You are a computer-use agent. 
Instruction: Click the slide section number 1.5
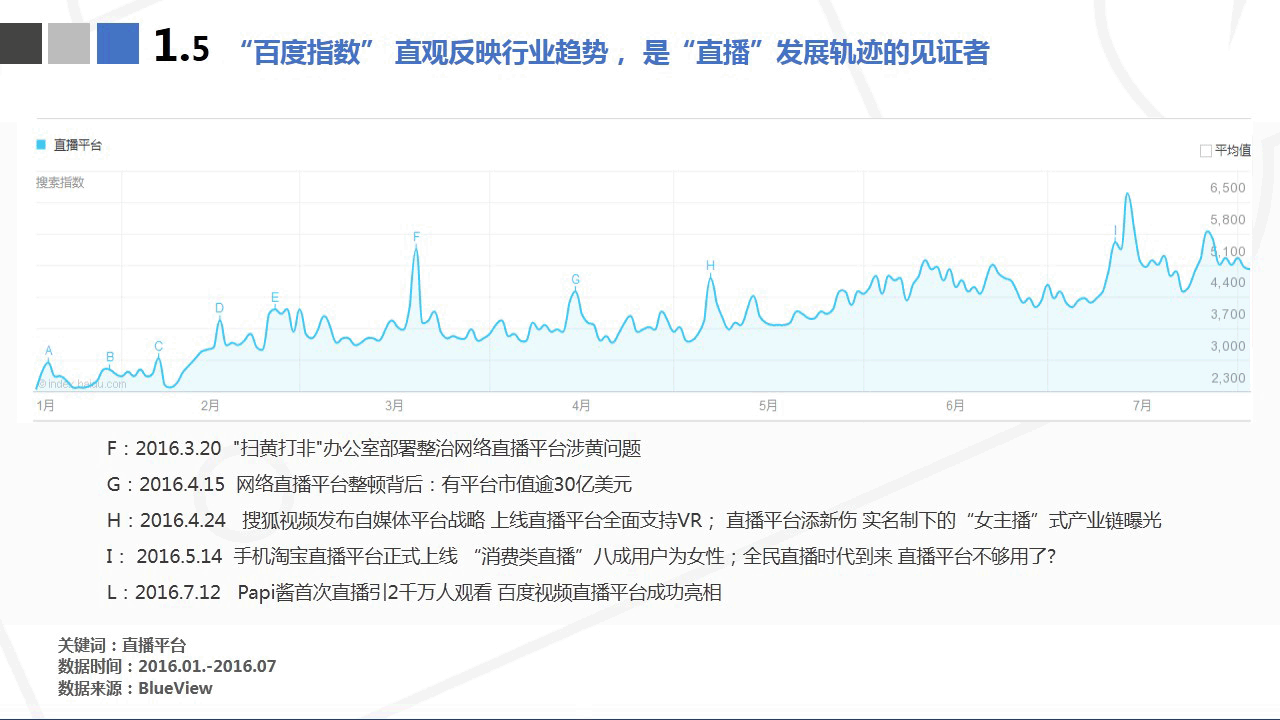point(182,46)
